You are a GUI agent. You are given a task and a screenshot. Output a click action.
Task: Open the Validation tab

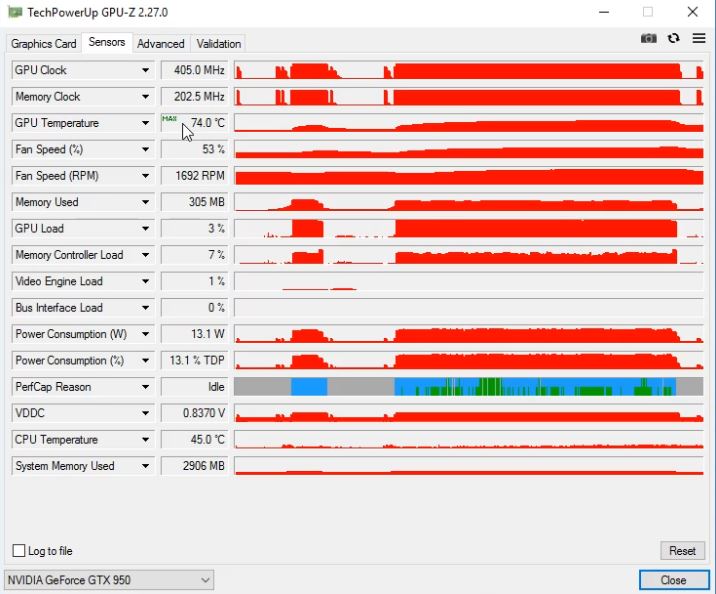[218, 44]
